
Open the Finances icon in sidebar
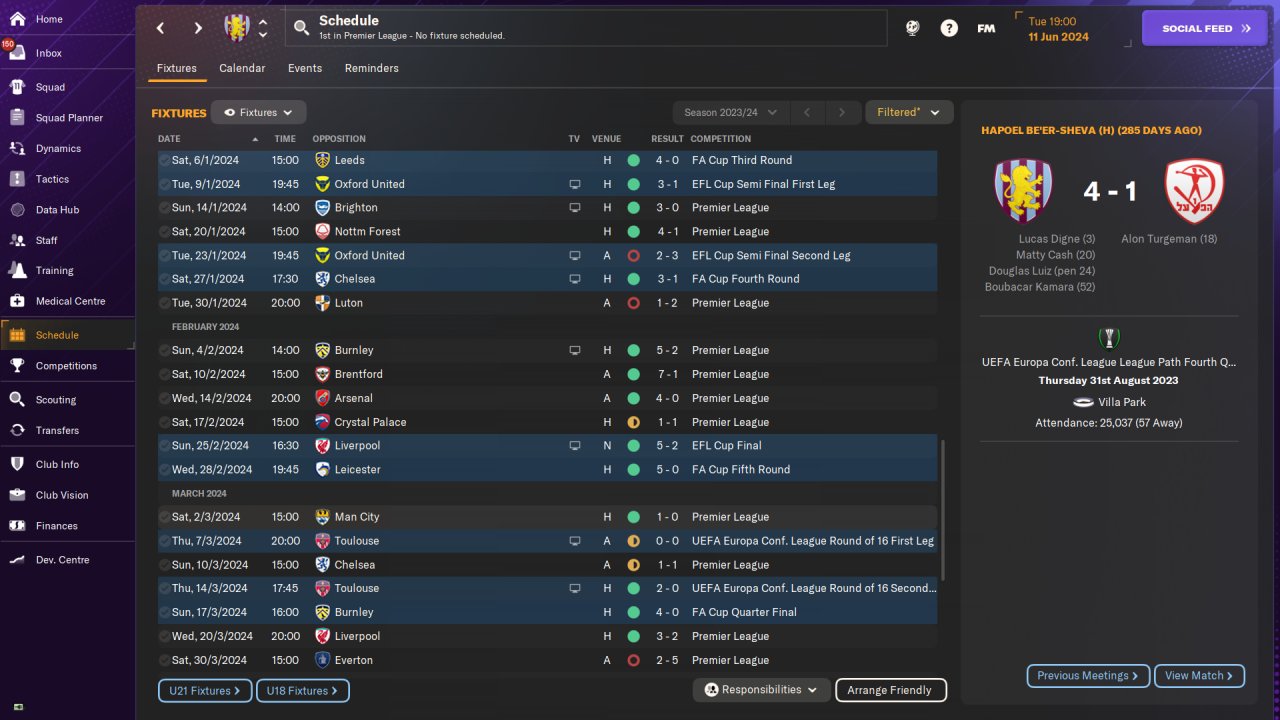tap(17, 526)
